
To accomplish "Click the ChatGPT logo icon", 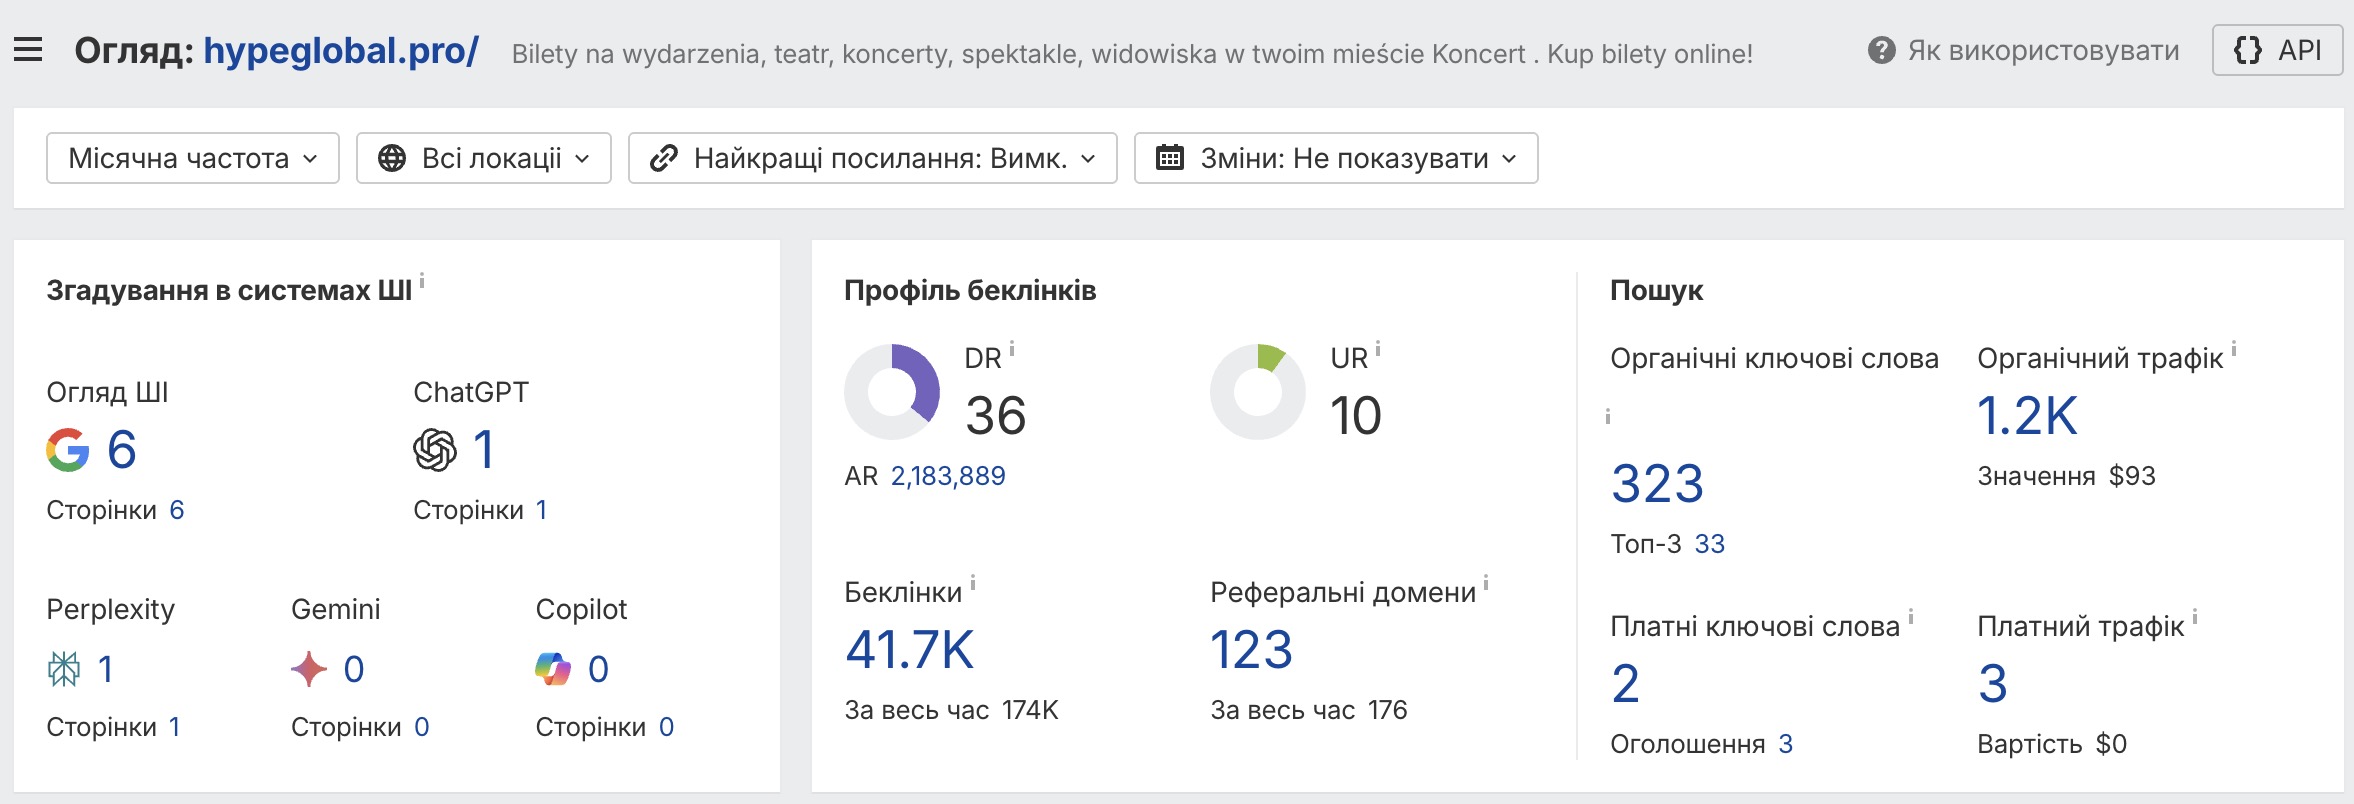I will 435,450.
